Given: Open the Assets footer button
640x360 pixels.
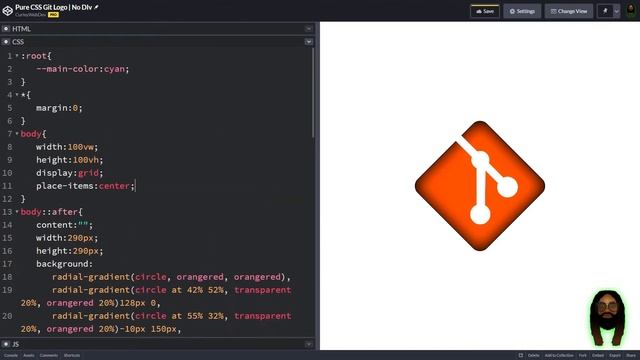Looking at the screenshot, I should pos(29,356).
